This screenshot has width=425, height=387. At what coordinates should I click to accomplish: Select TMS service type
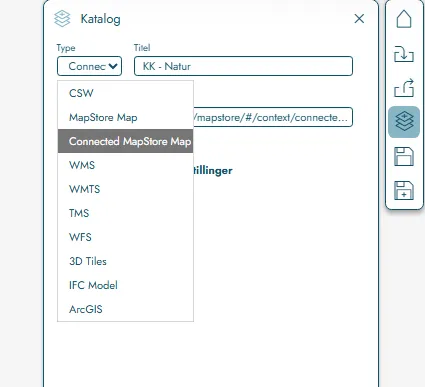(x=125, y=213)
